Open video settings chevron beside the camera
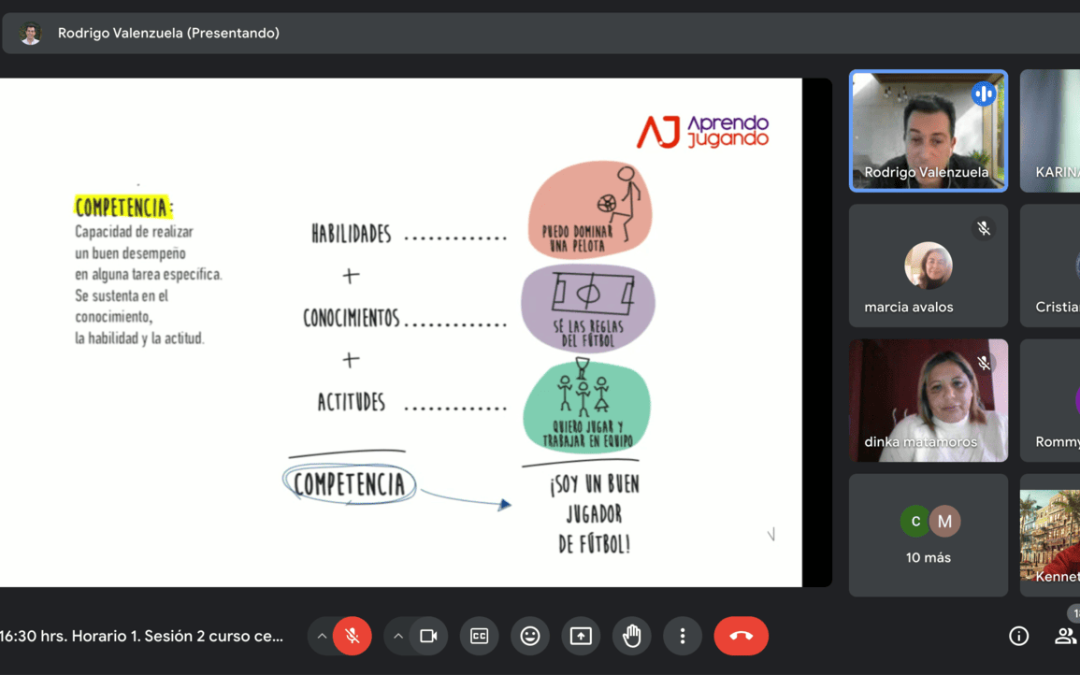Image resolution: width=1080 pixels, height=675 pixels. [x=398, y=636]
